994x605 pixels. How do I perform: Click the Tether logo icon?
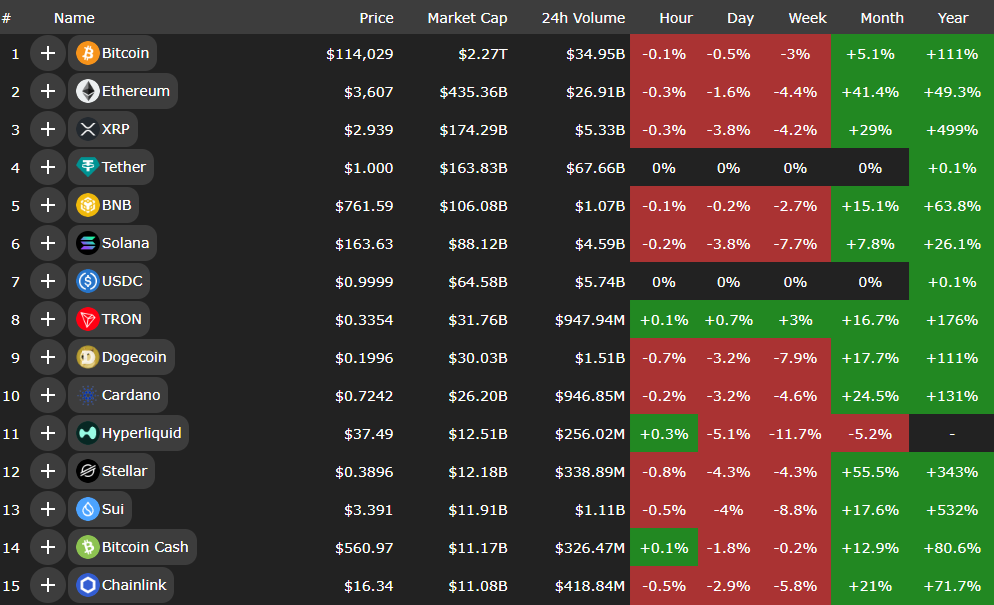(87, 167)
